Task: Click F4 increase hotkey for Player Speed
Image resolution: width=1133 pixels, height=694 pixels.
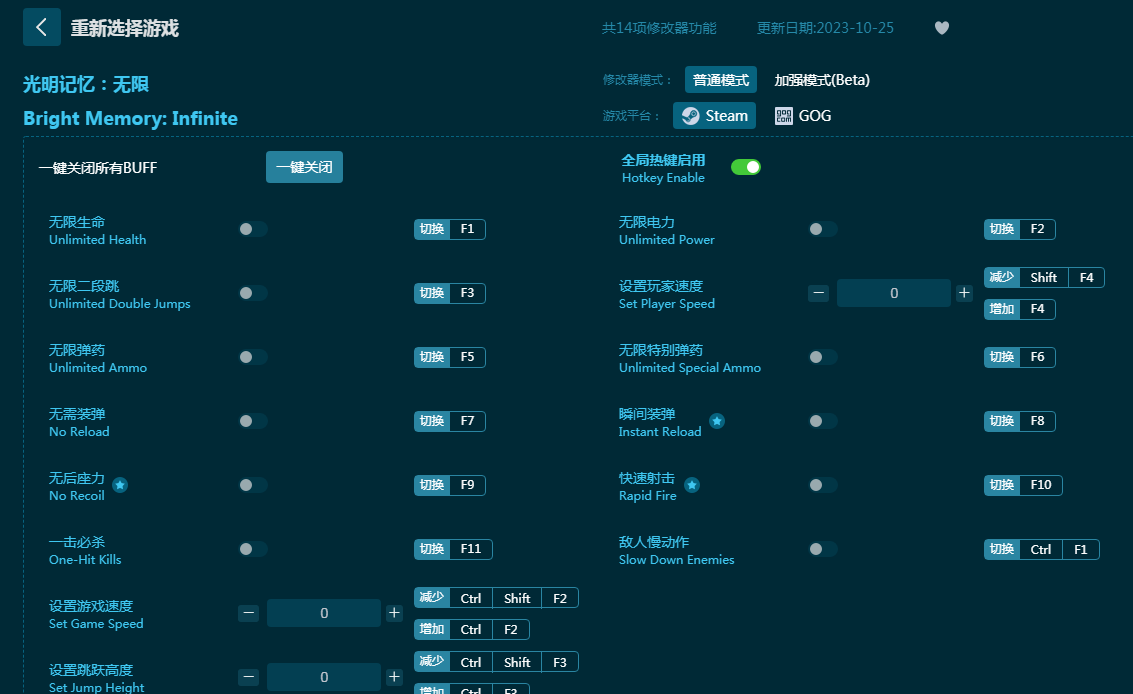Action: [x=1020, y=309]
